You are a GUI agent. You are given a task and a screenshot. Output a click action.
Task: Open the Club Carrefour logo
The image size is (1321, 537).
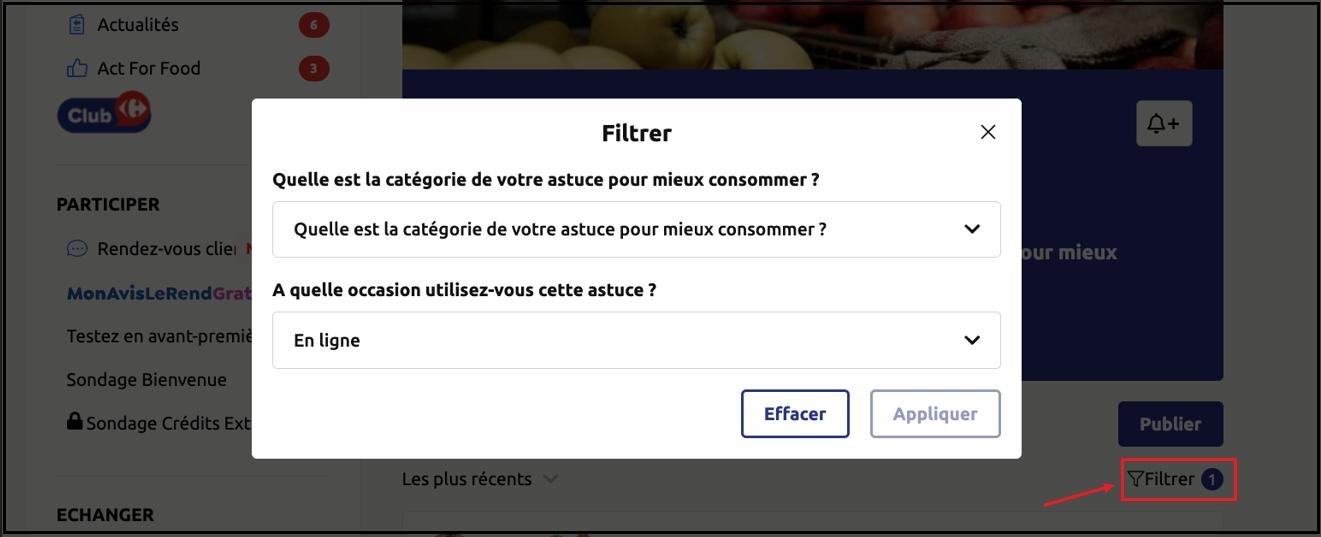pyautogui.click(x=104, y=114)
